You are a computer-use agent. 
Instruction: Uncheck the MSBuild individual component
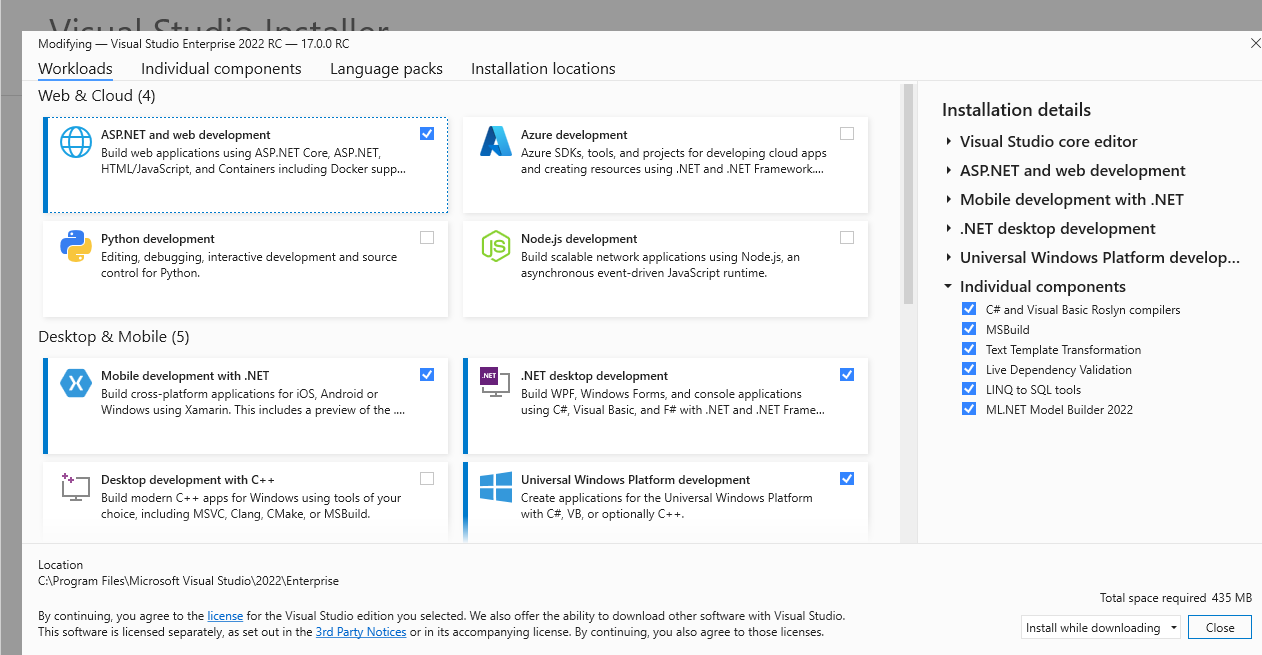pos(968,329)
